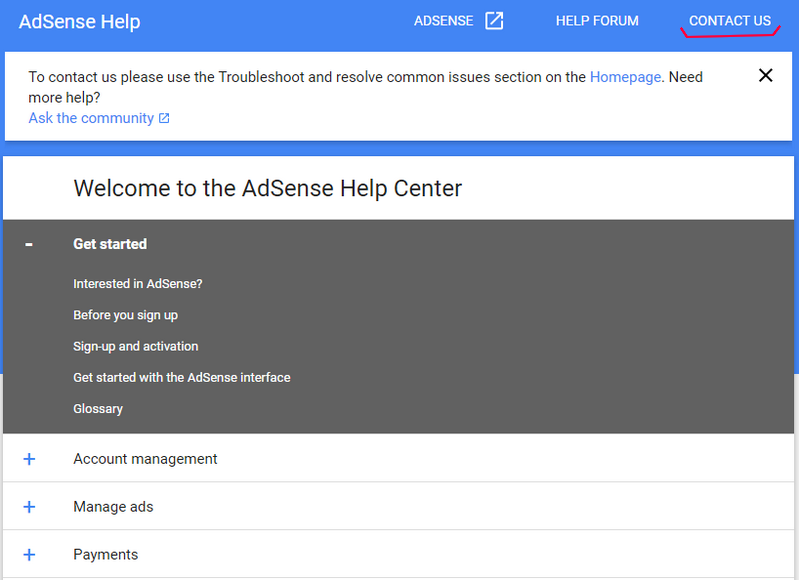This screenshot has width=799, height=580.
Task: Follow the Homepage link in the banner
Action: pos(625,77)
